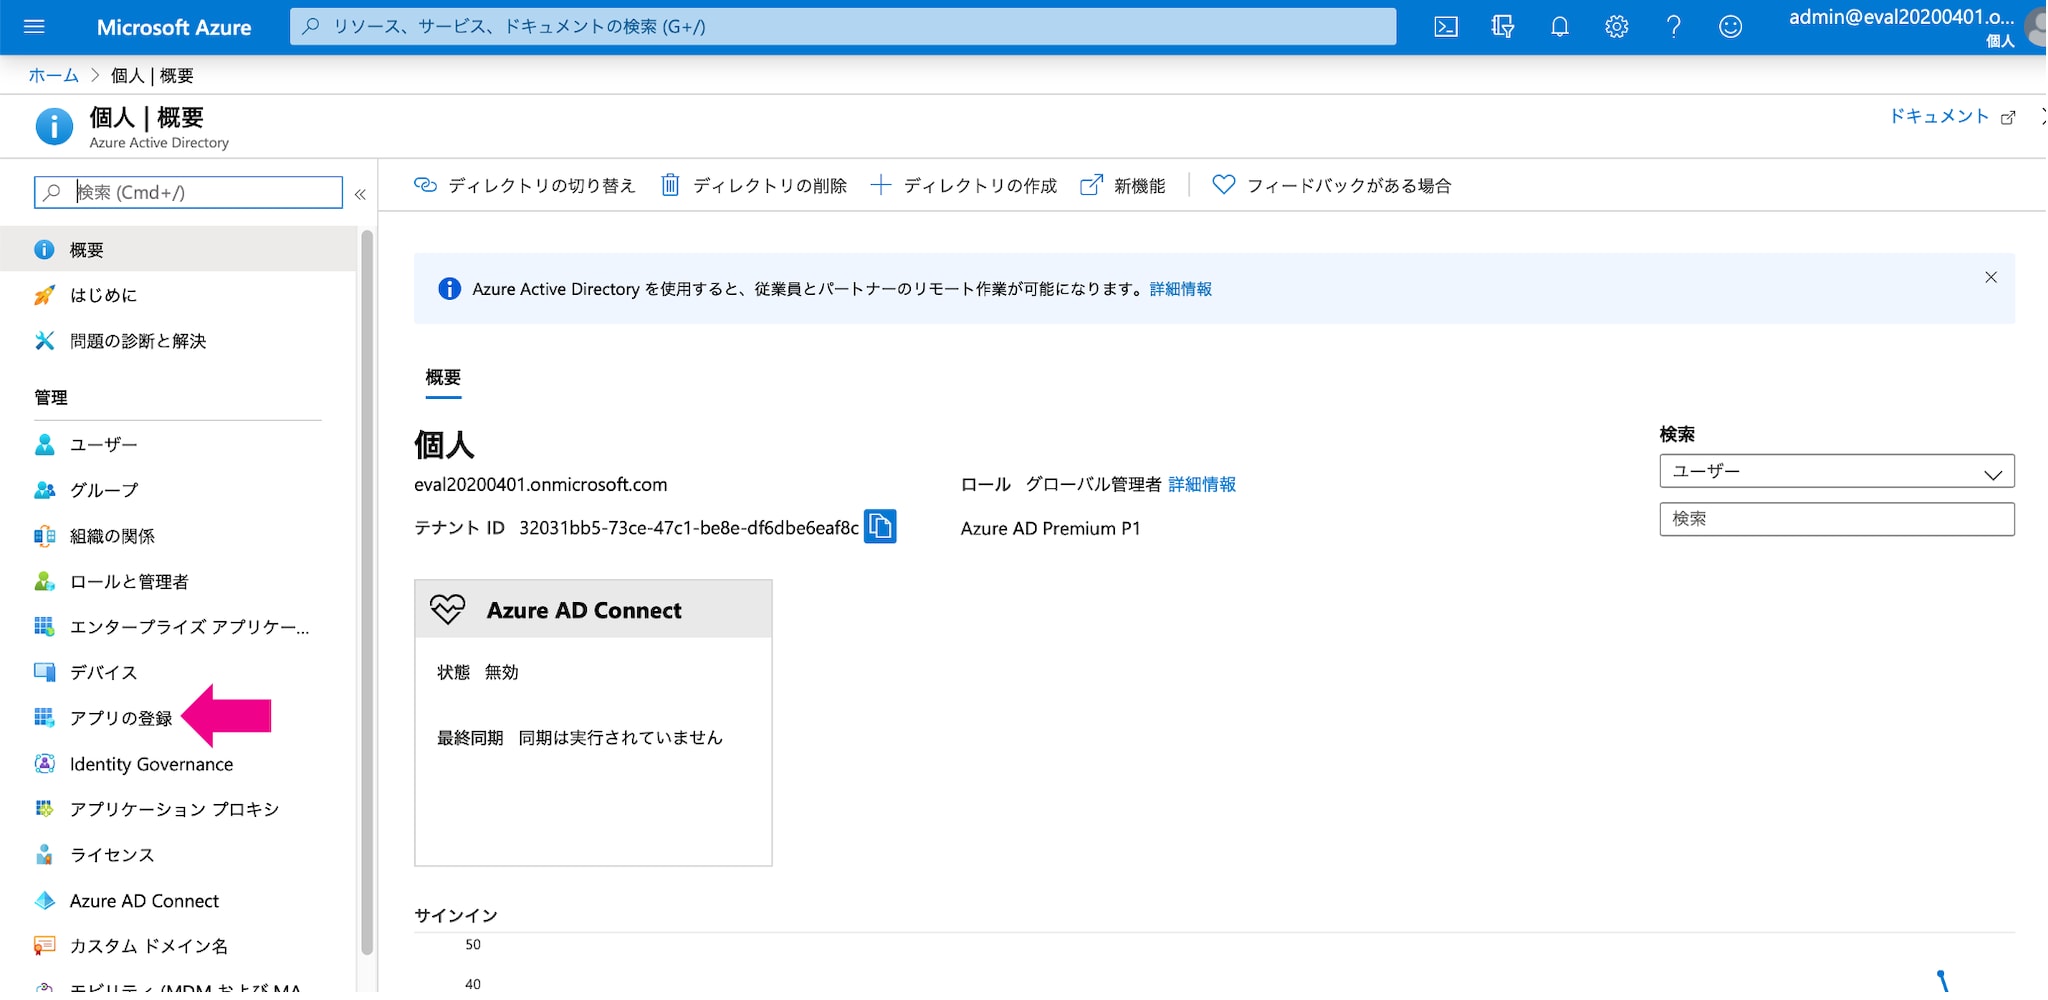Click the 組織の関係 icon
Viewport: 2048px width, 1000px height.
tap(44, 536)
